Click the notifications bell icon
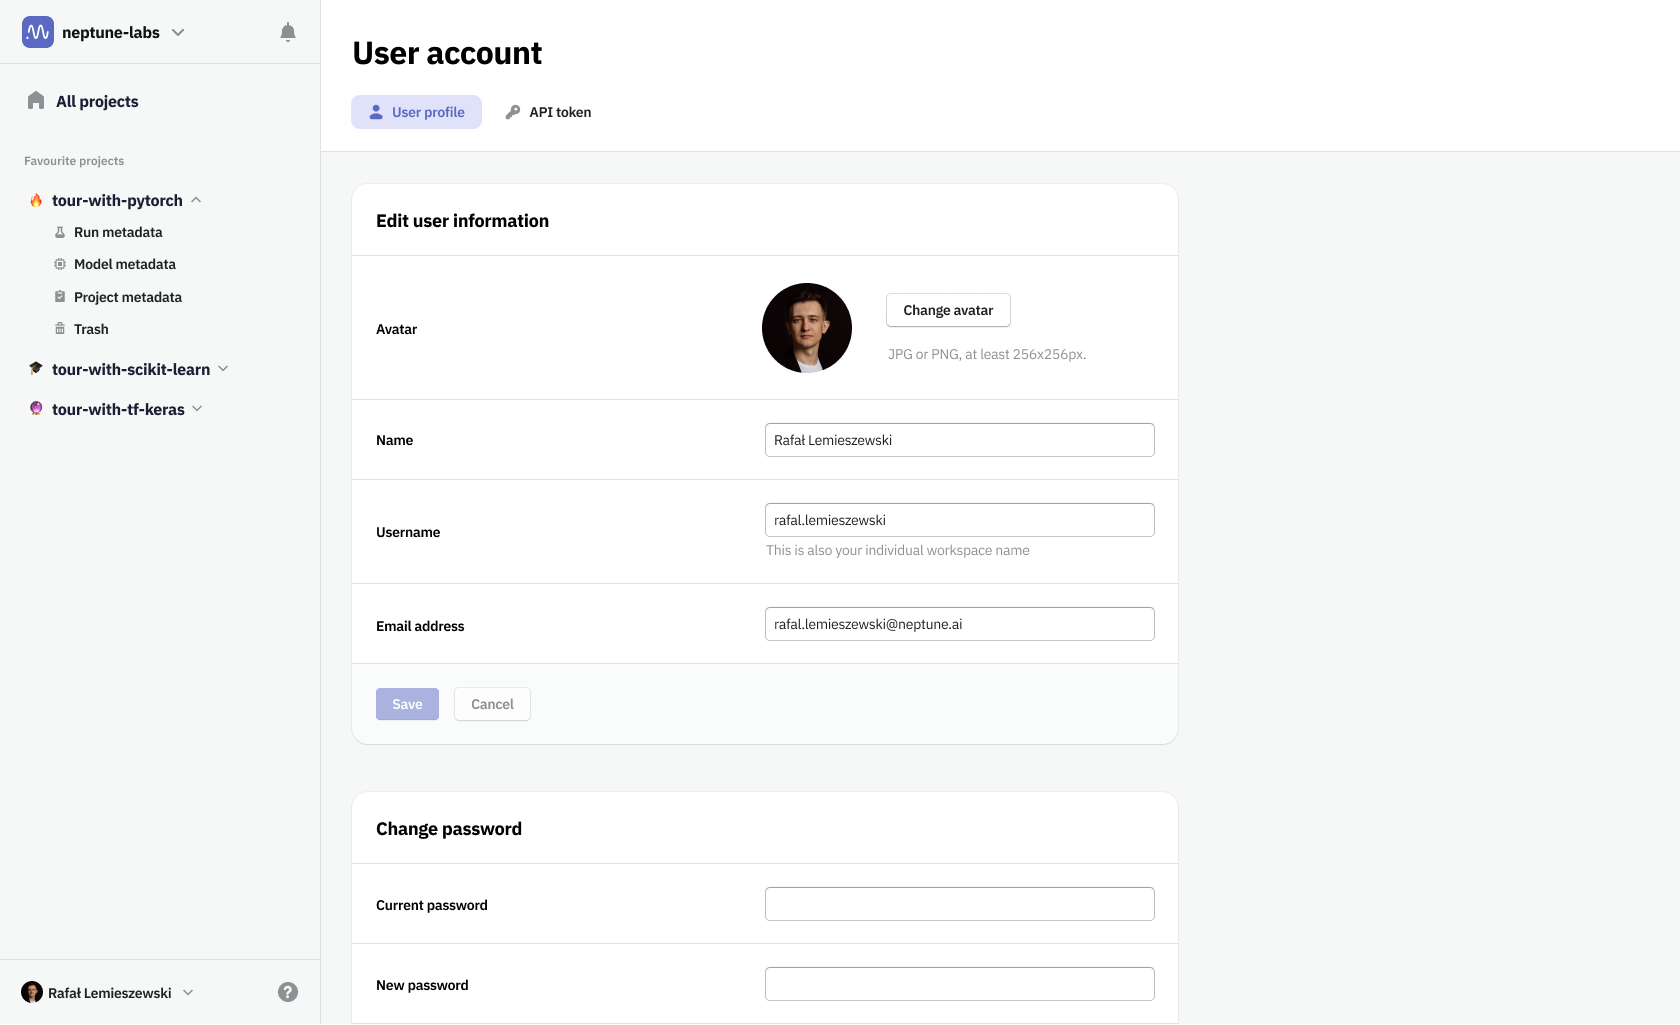The height and width of the screenshot is (1025, 1680). coord(288,32)
